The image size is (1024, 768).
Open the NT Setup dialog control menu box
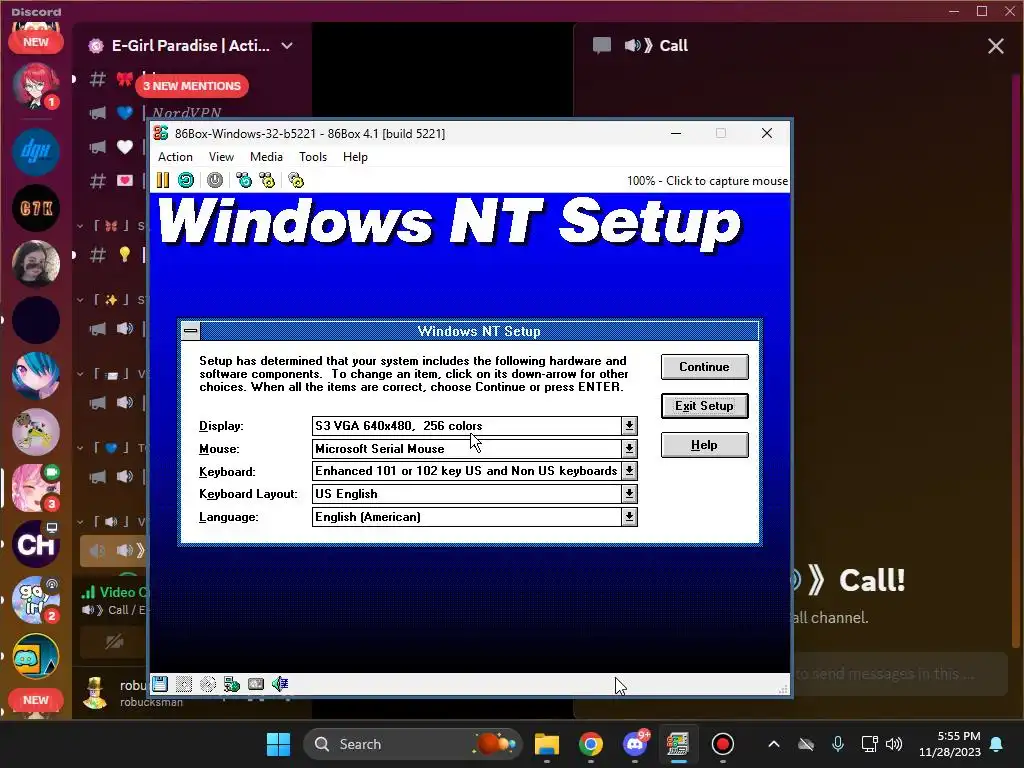click(x=191, y=330)
